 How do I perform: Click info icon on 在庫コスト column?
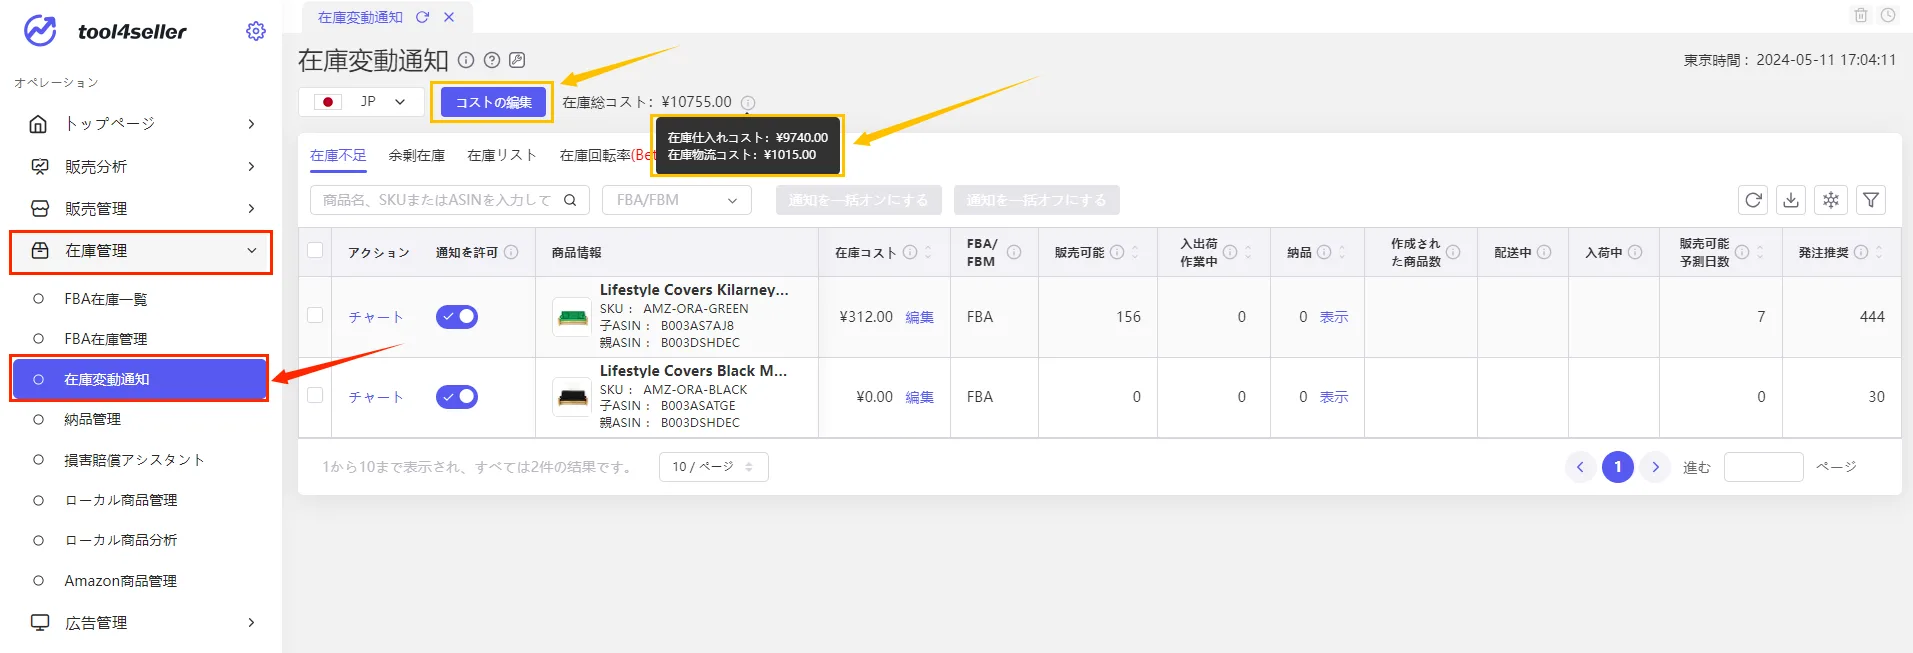click(910, 252)
